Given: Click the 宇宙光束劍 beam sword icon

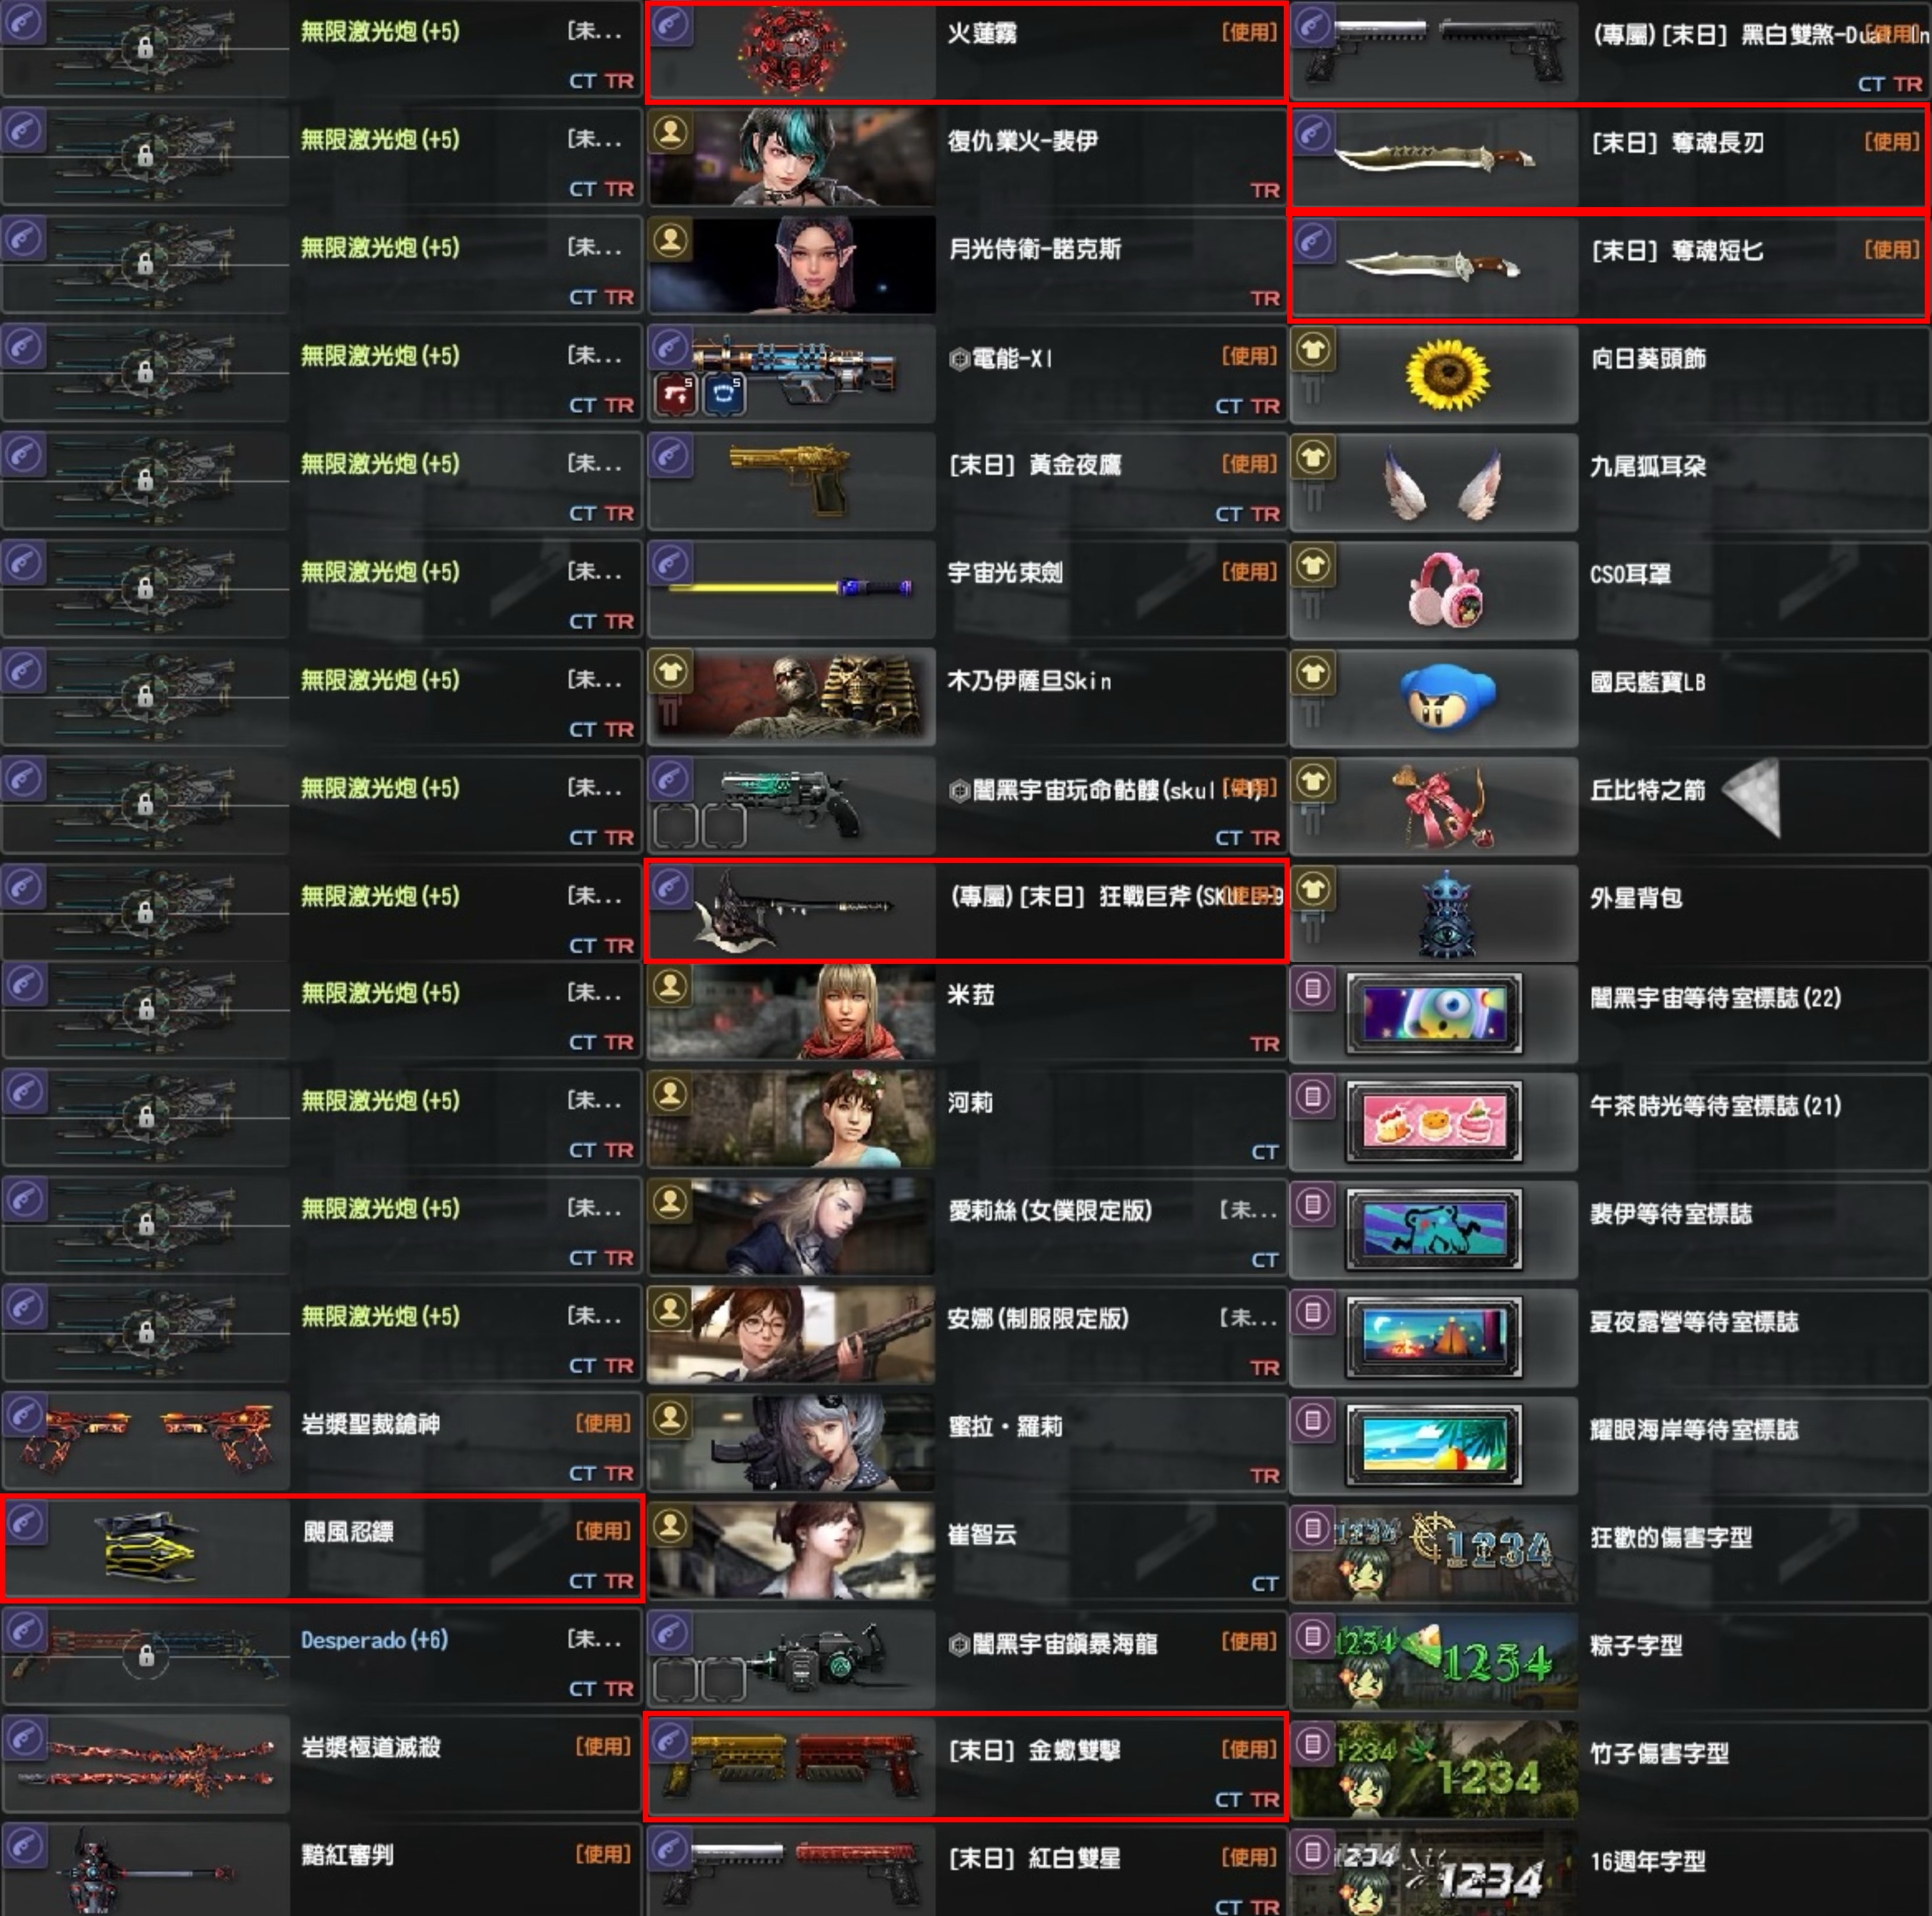Looking at the screenshot, I should pyautogui.click(x=790, y=588).
